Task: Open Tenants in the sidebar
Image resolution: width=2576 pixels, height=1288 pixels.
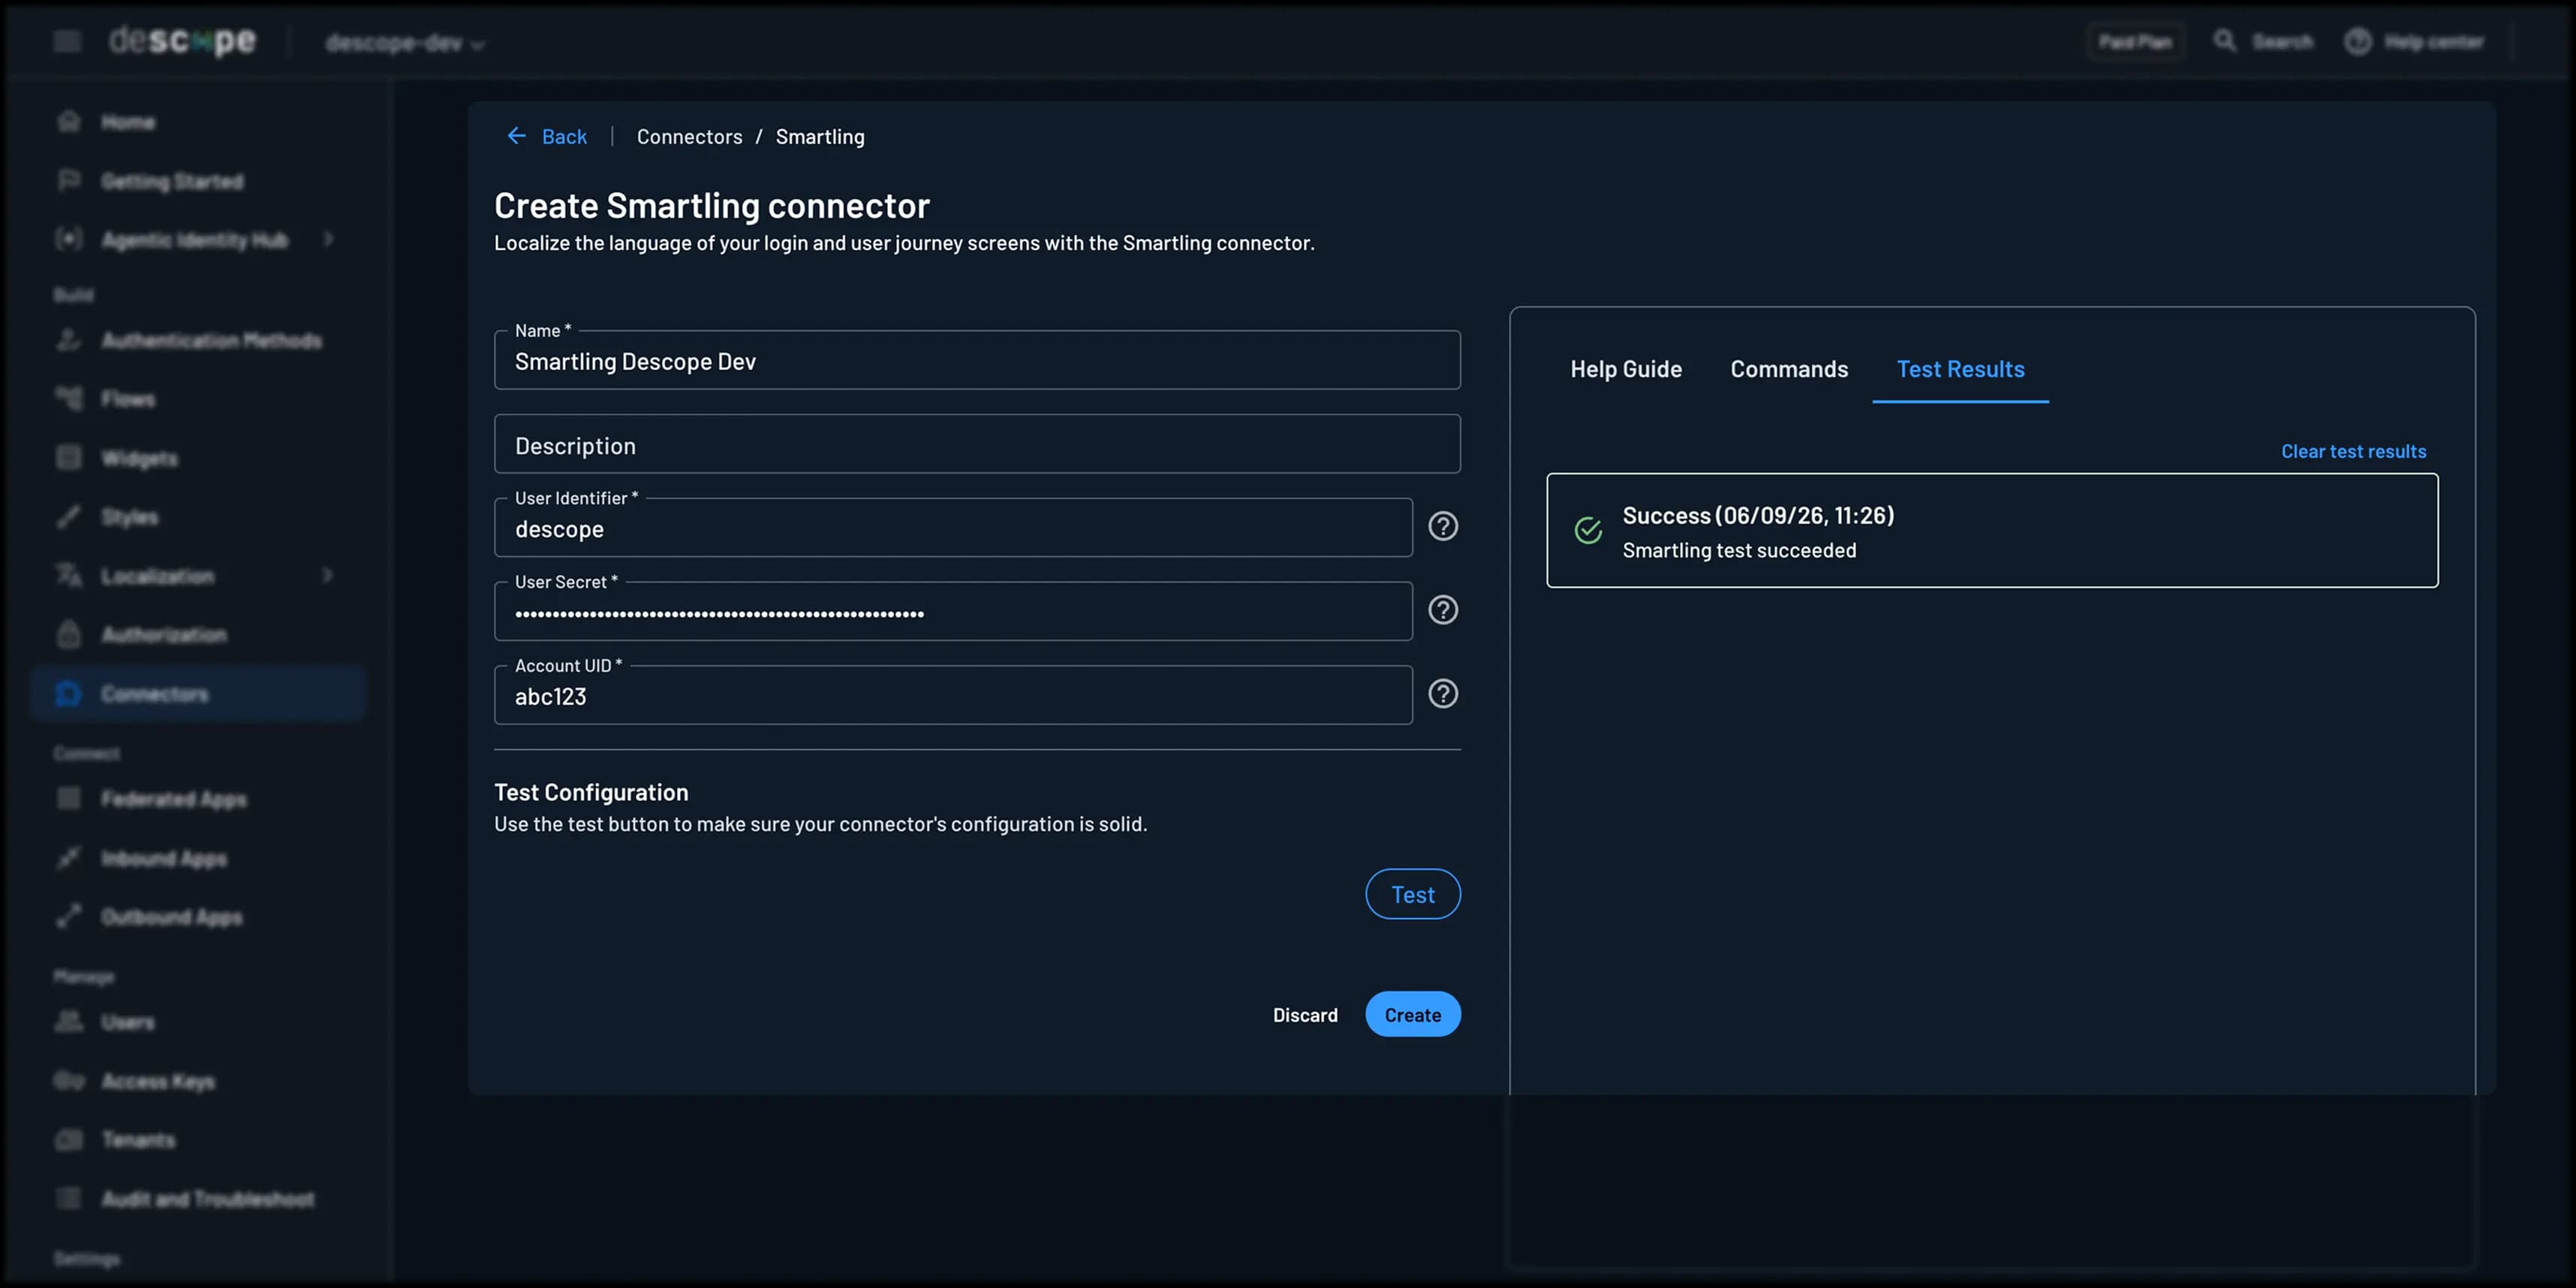Action: pyautogui.click(x=197, y=1140)
